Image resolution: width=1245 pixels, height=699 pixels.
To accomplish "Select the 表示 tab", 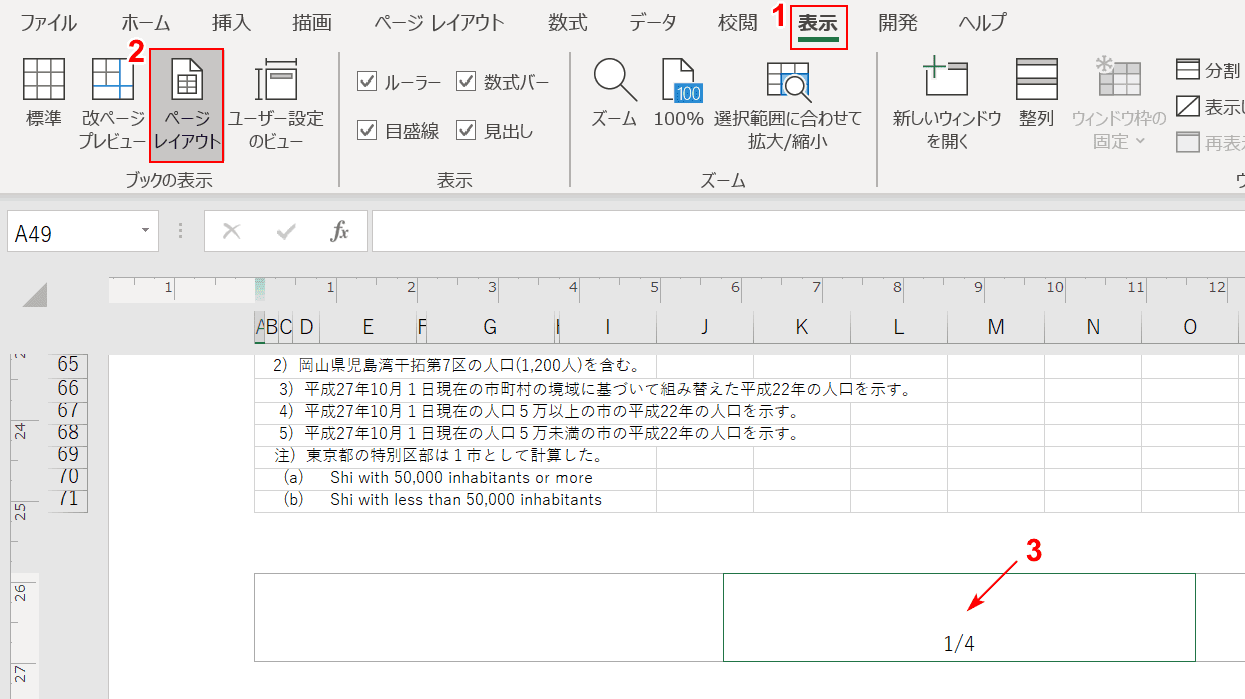I will click(818, 25).
